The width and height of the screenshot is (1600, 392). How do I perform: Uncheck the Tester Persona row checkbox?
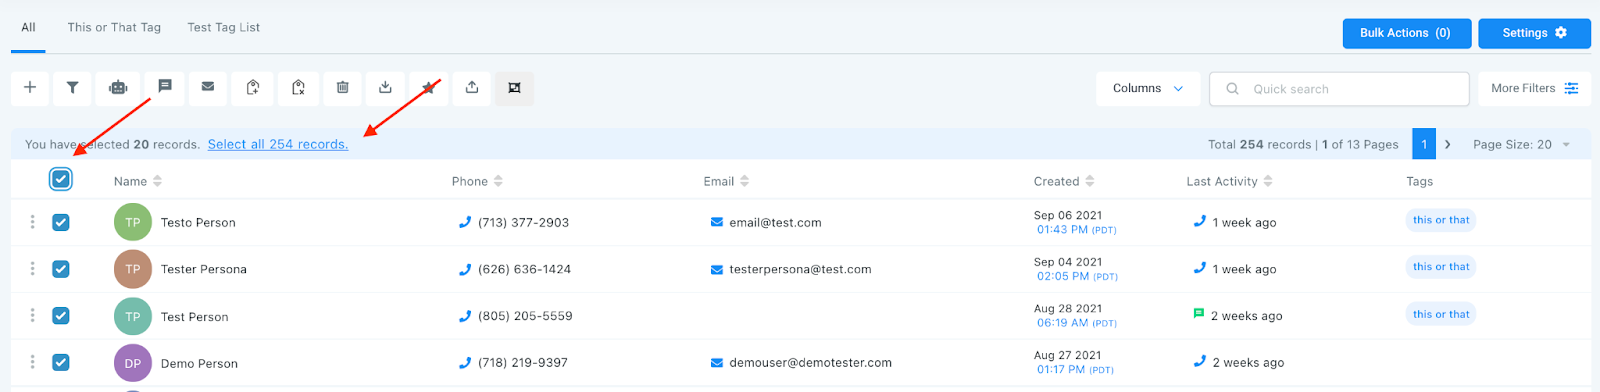coord(61,269)
